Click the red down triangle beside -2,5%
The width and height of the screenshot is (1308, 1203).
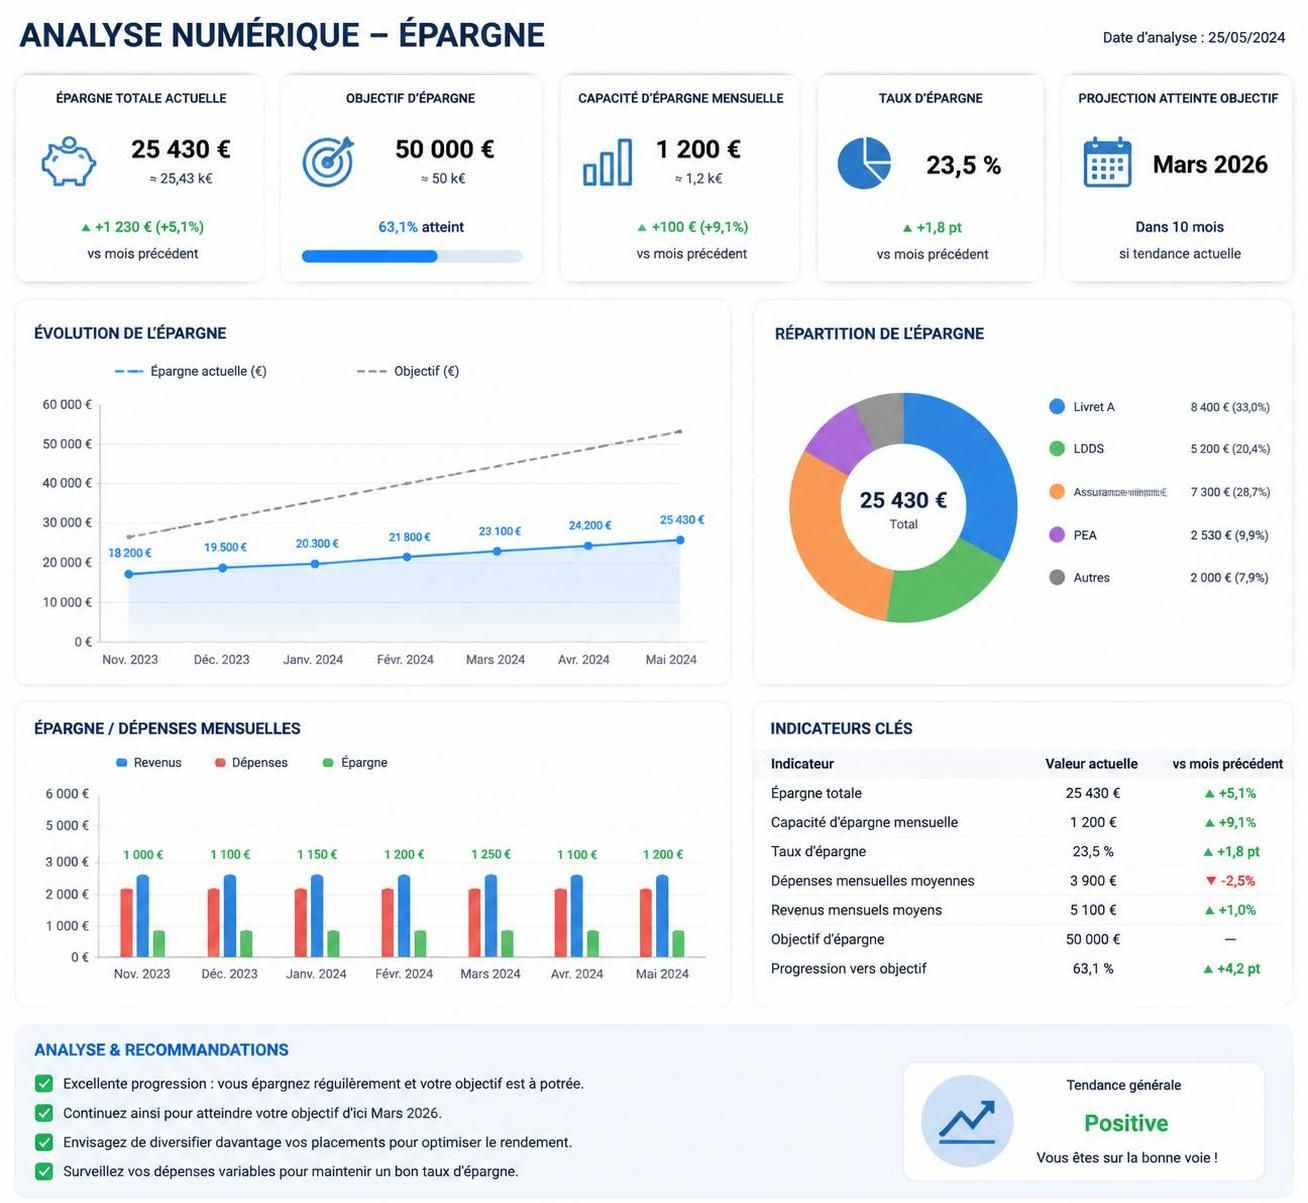(1211, 881)
